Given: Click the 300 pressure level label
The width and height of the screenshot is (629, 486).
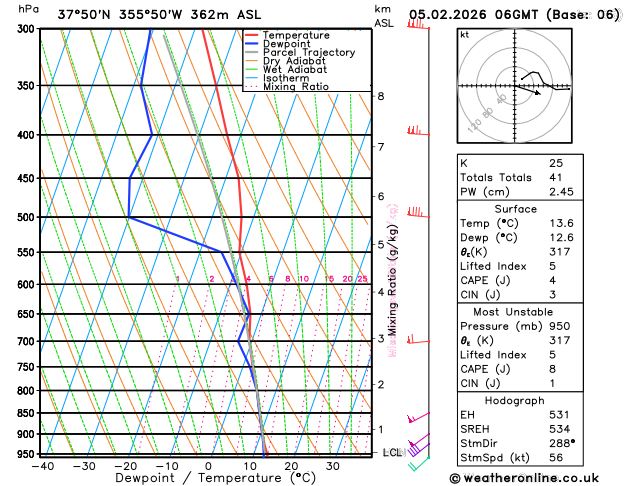Looking at the screenshot, I should click(x=28, y=29).
